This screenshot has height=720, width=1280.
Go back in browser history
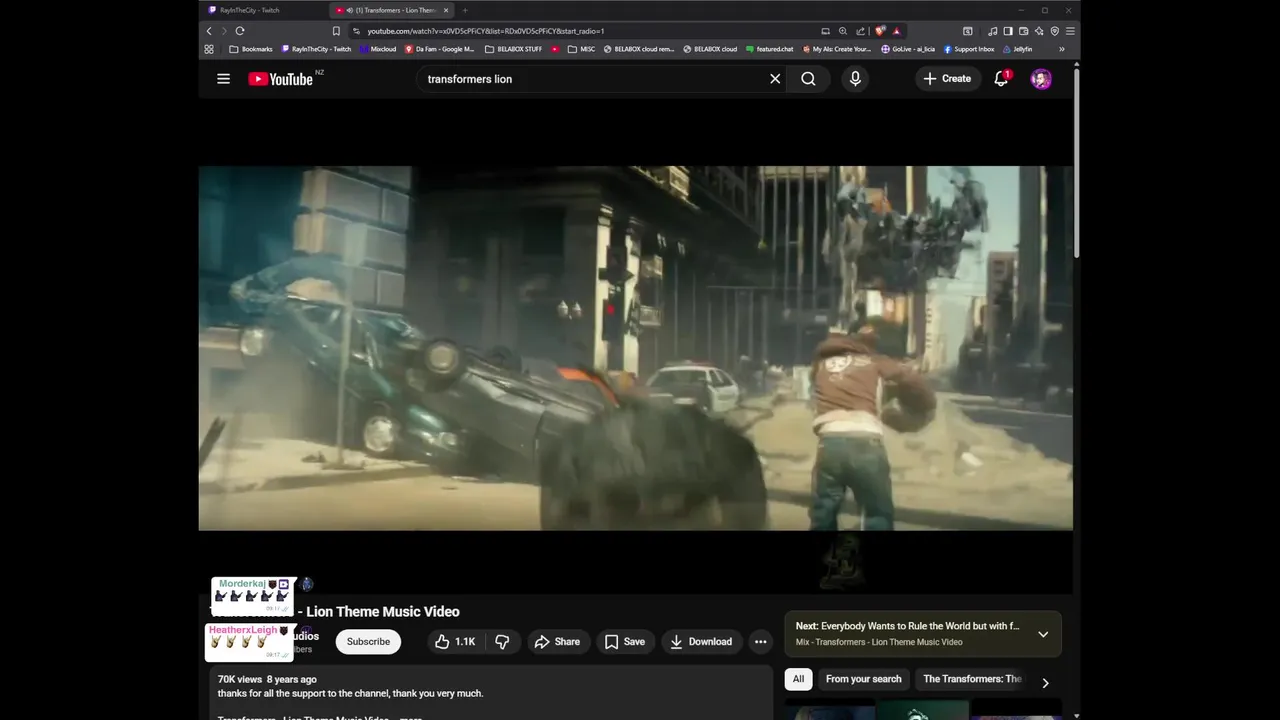pos(209,31)
